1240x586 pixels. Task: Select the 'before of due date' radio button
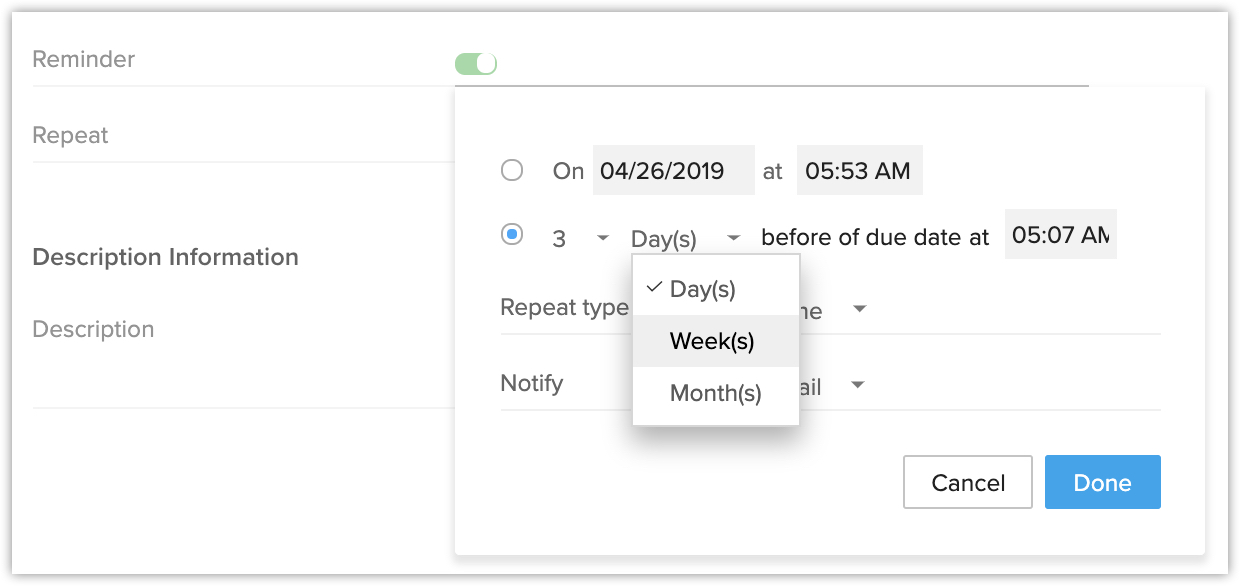tap(512, 236)
